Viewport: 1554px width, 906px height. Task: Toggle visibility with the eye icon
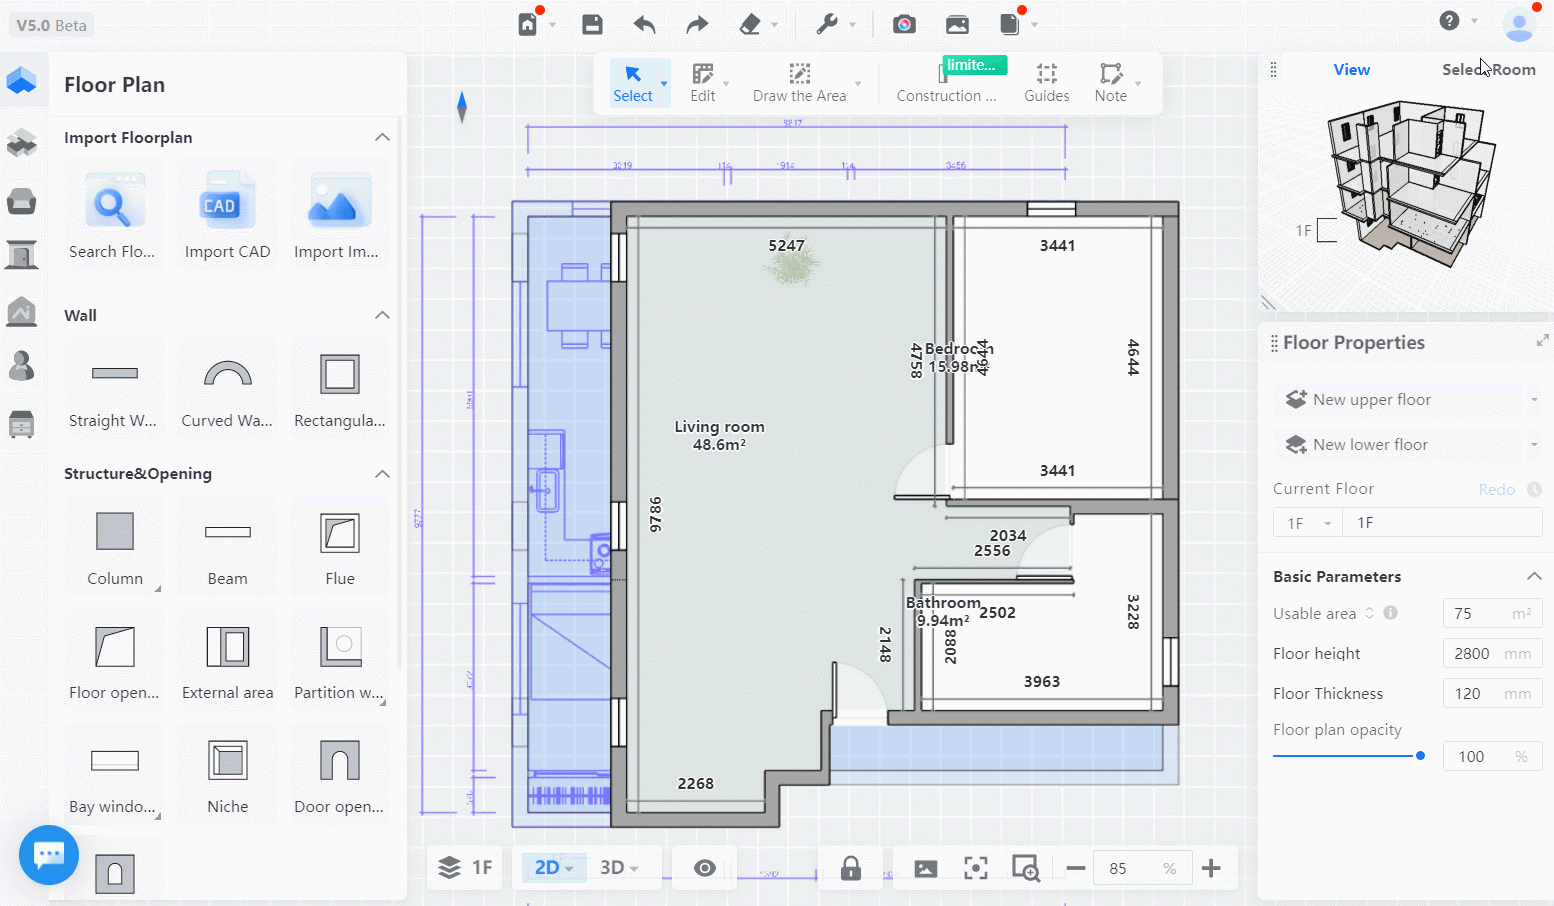[x=705, y=868]
